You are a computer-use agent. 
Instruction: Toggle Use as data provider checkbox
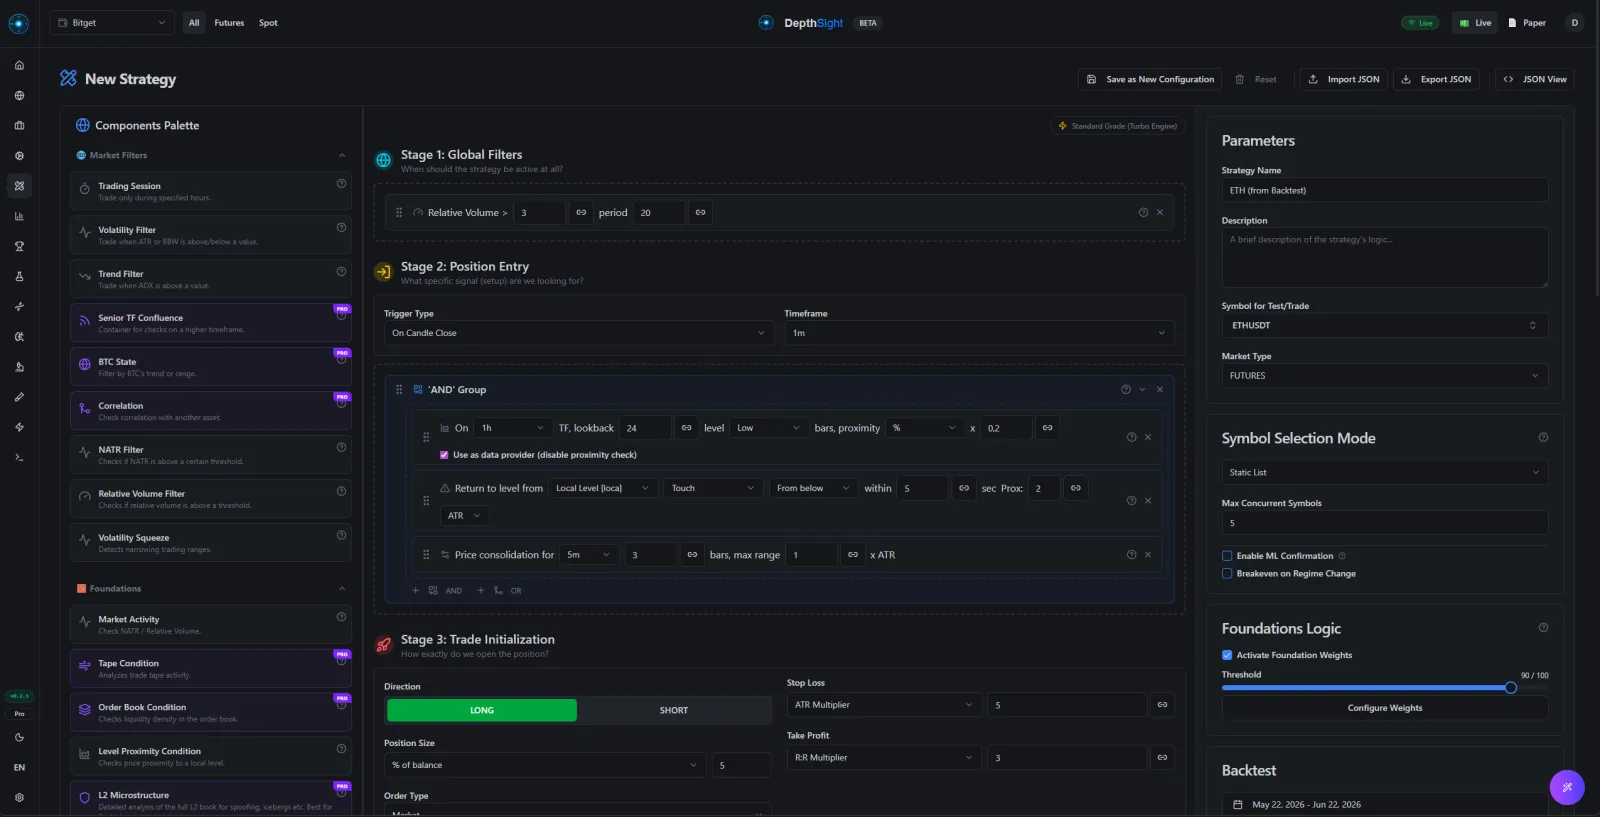coord(444,455)
